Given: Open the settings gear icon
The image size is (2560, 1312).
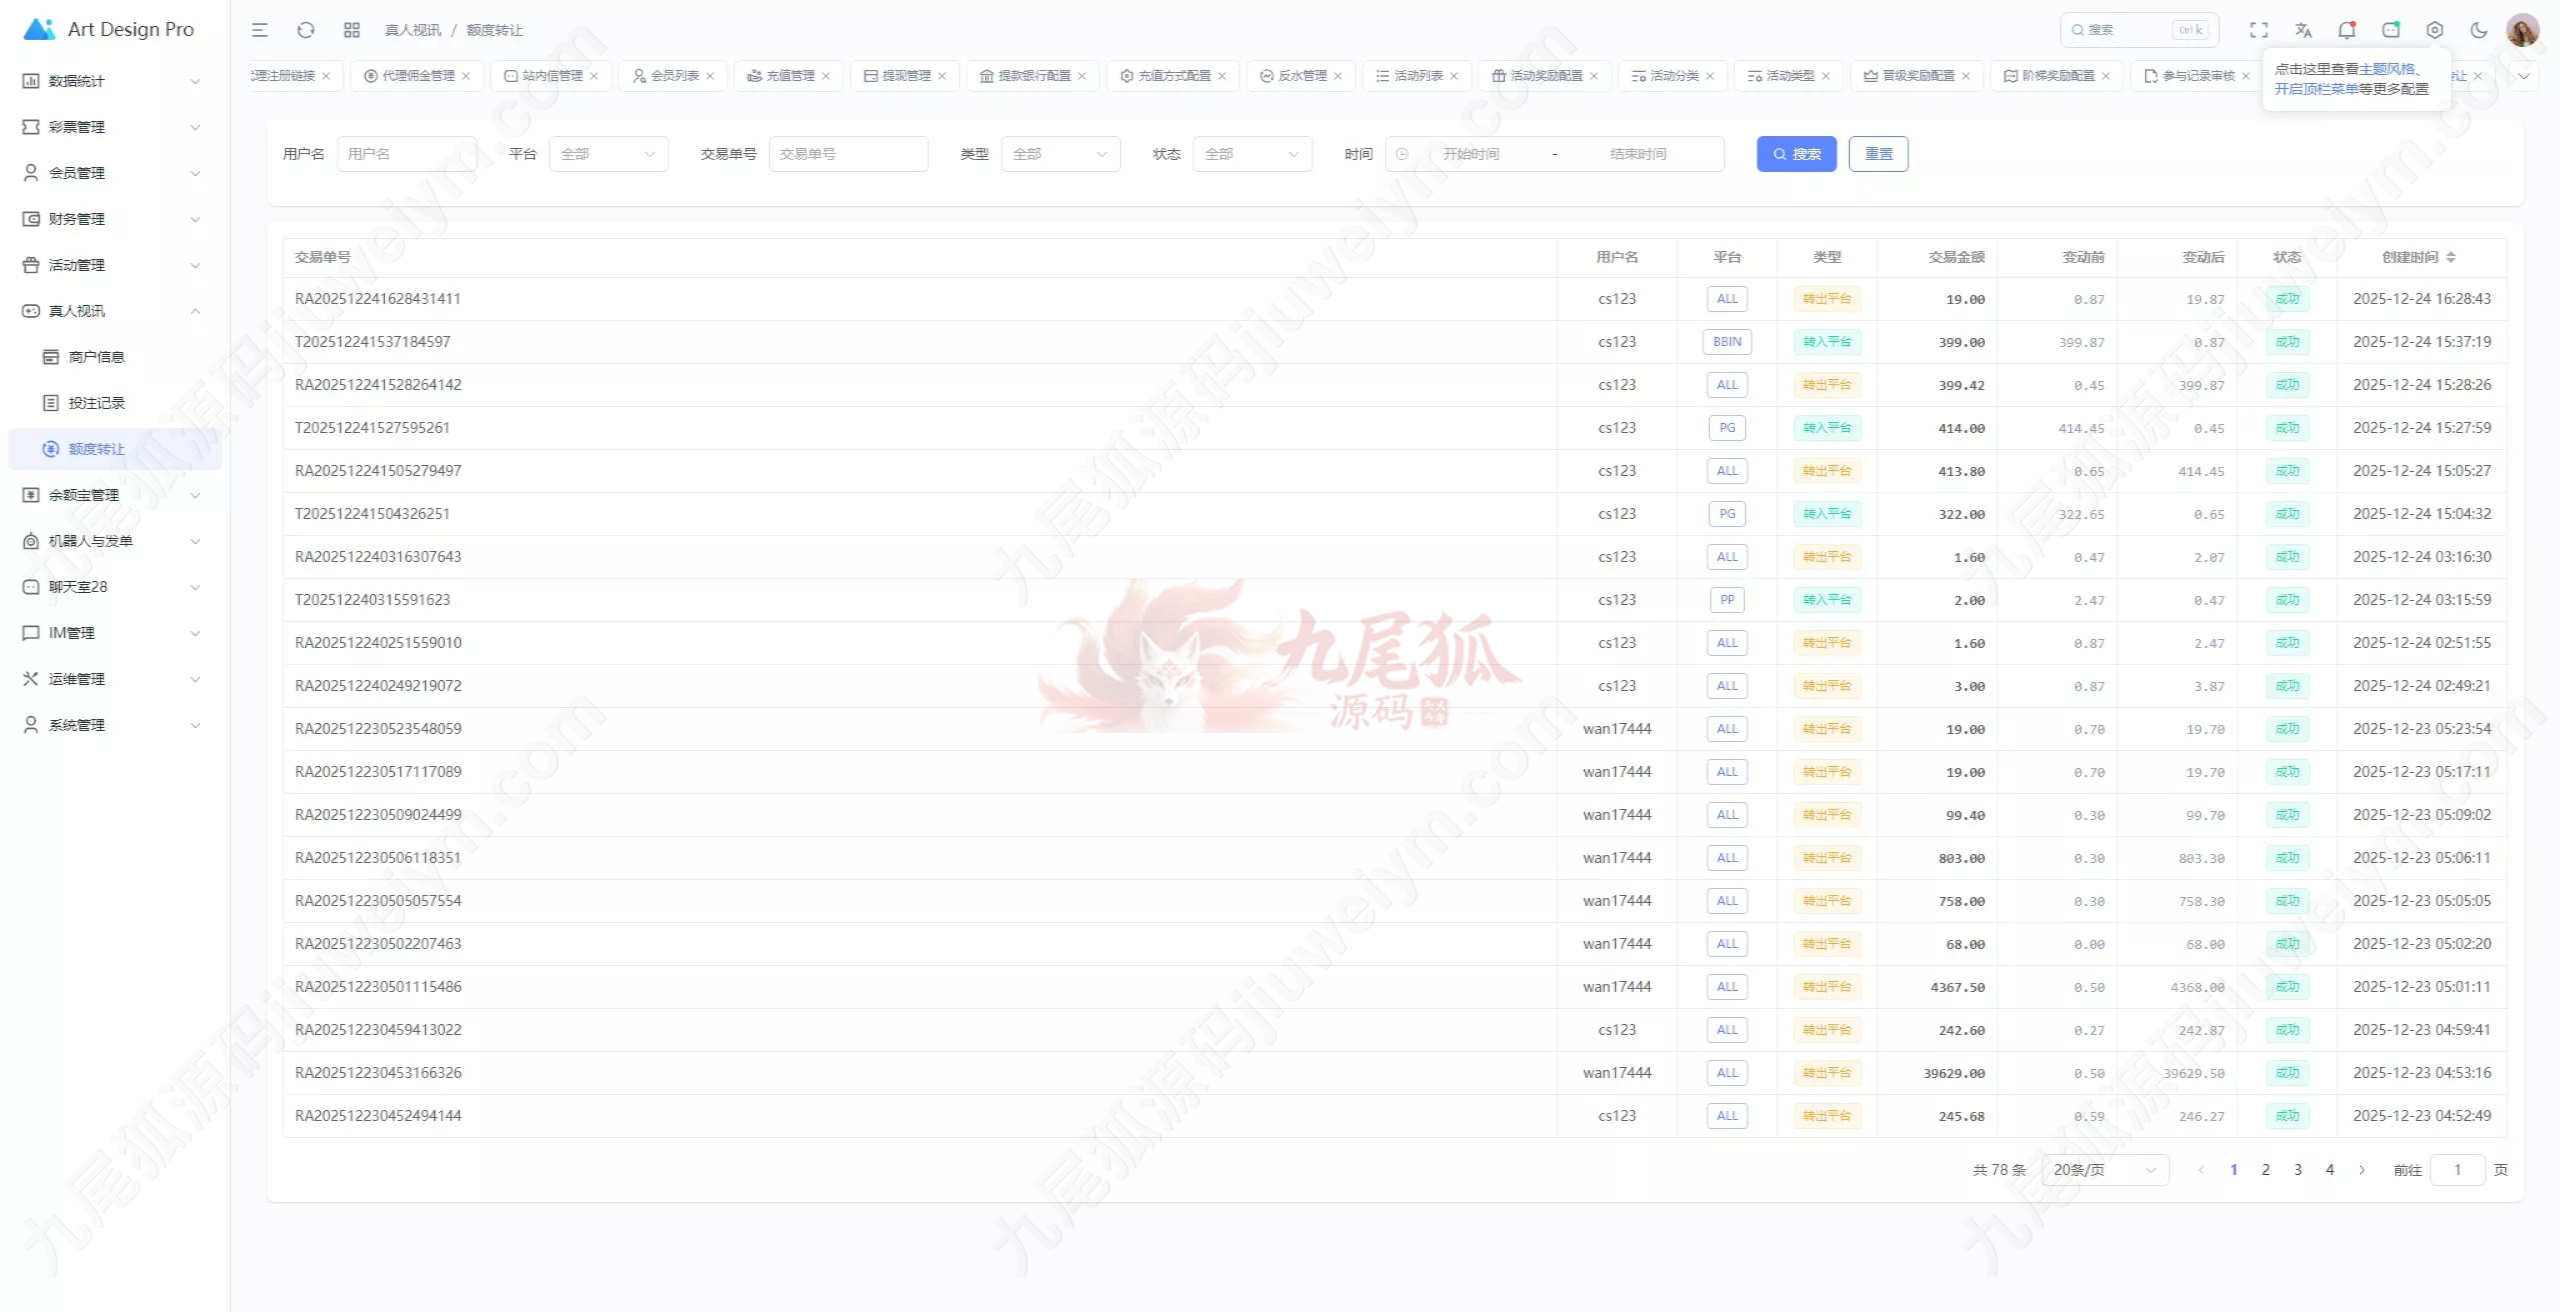Looking at the screenshot, I should [x=2435, y=30].
